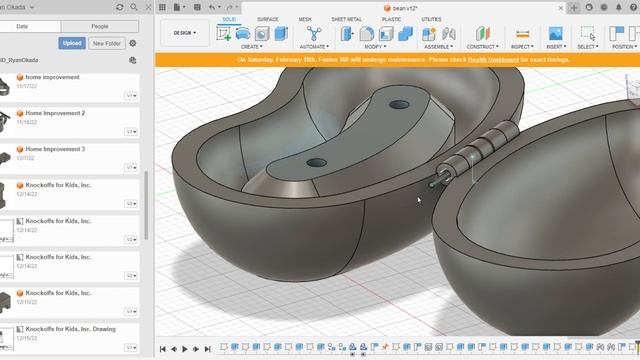
Task: Expand the INSPECT menu
Action: tap(522, 47)
